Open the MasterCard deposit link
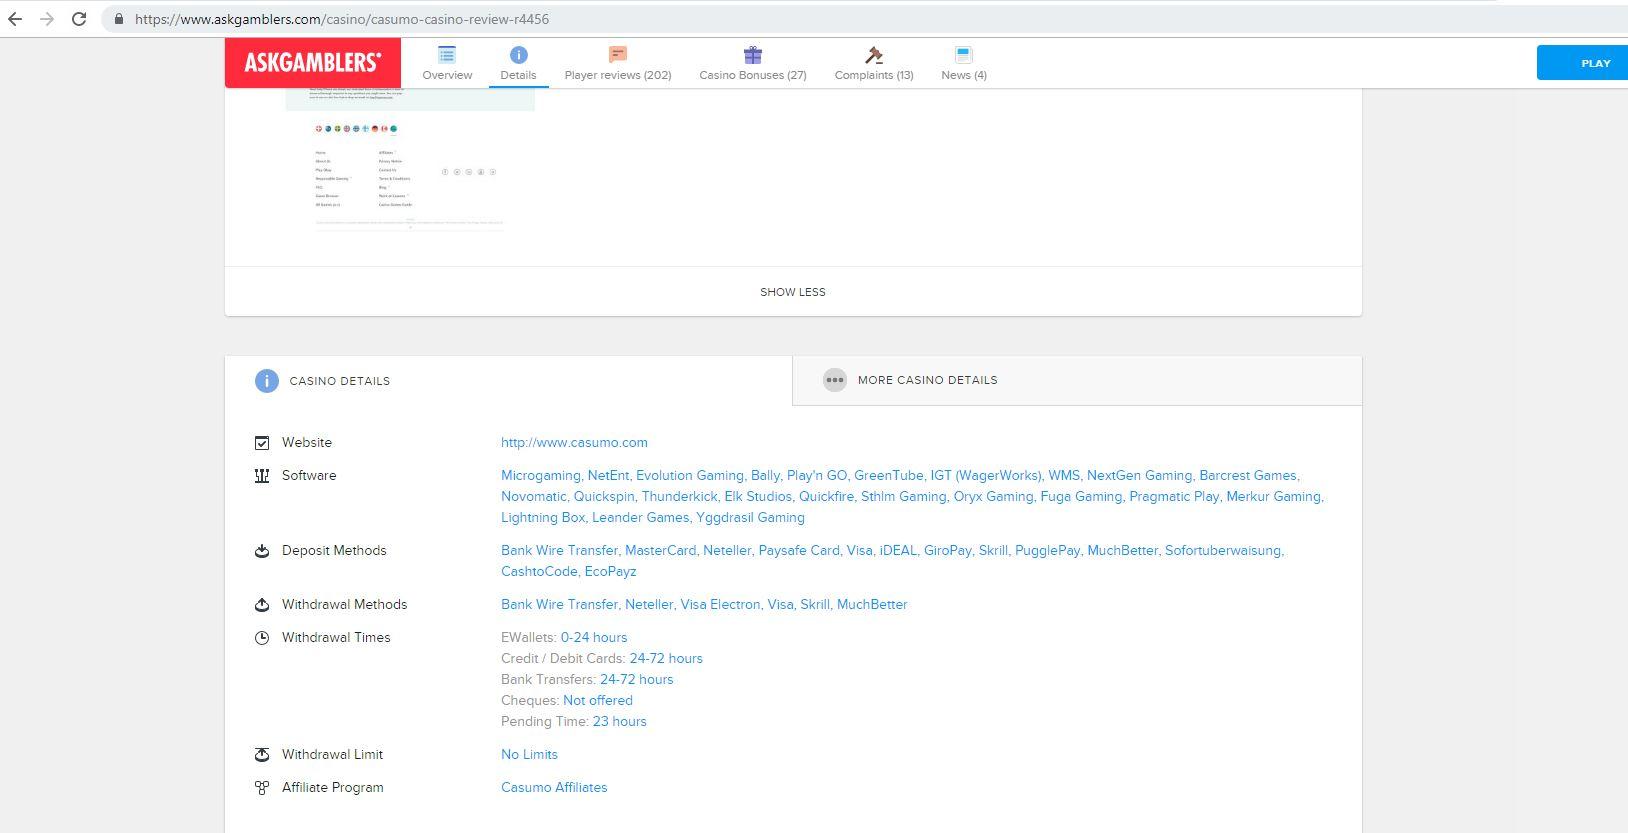 660,550
